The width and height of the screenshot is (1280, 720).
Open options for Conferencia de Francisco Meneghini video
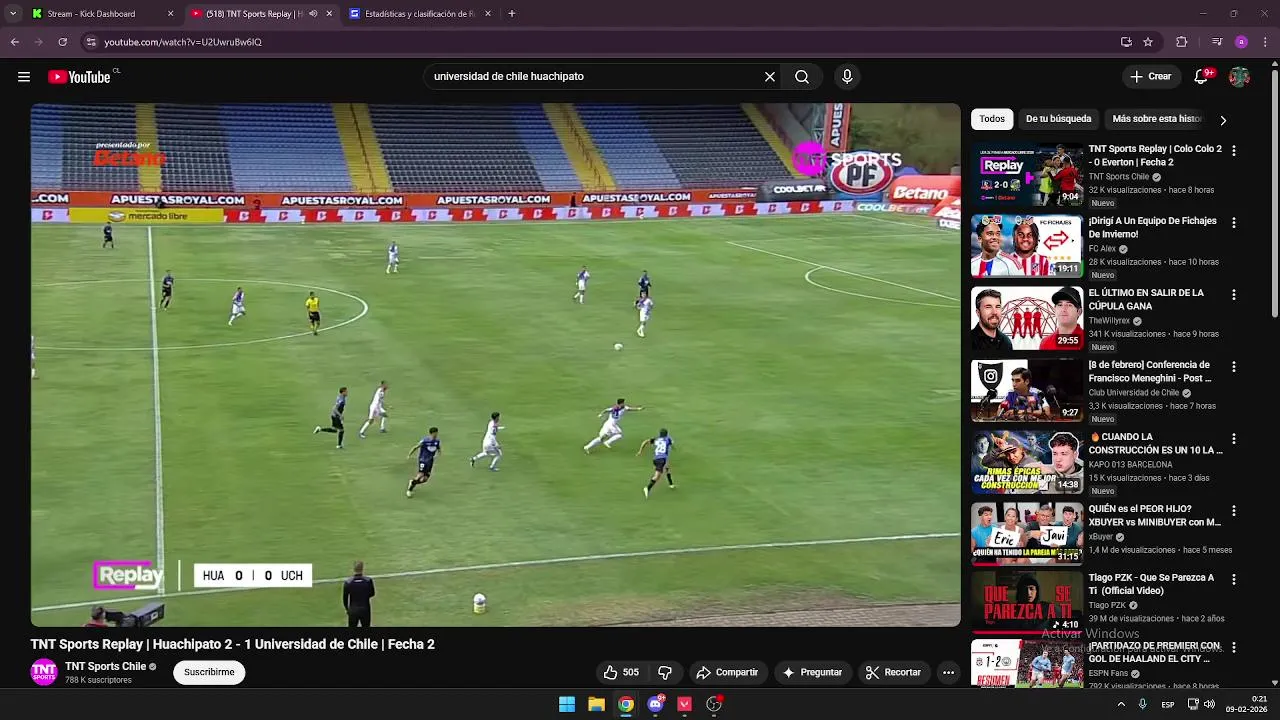[x=1233, y=366]
